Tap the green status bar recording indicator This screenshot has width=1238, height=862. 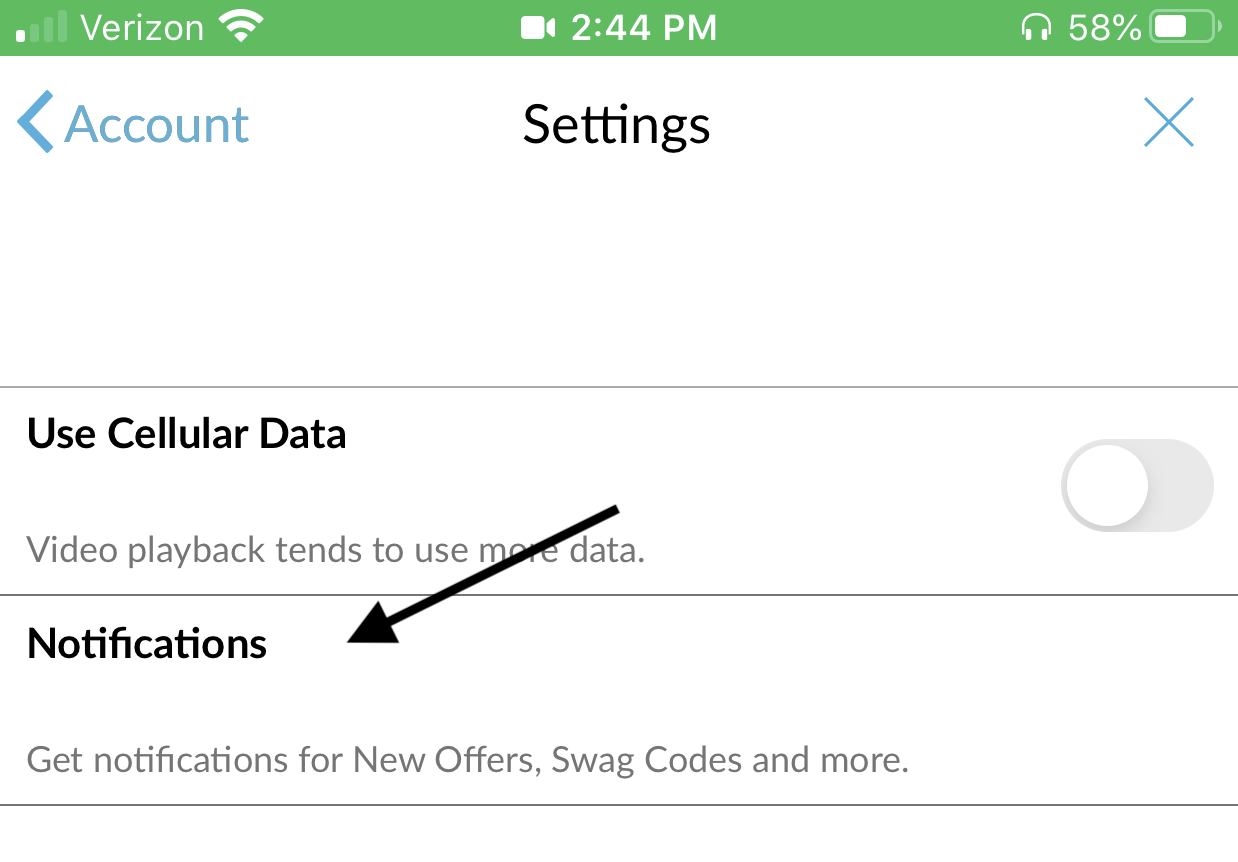click(x=619, y=28)
